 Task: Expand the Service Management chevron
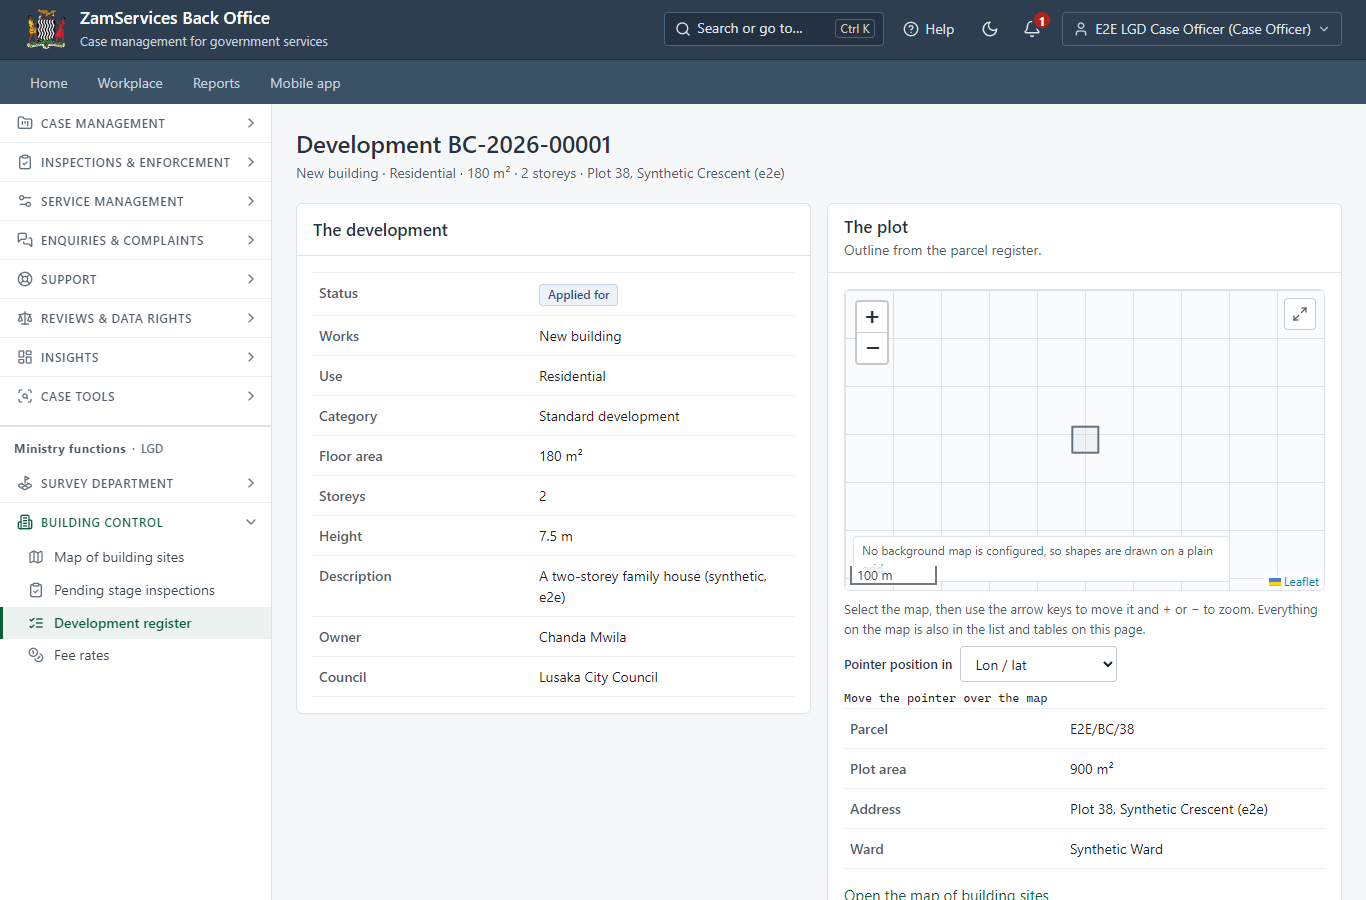coord(251,201)
